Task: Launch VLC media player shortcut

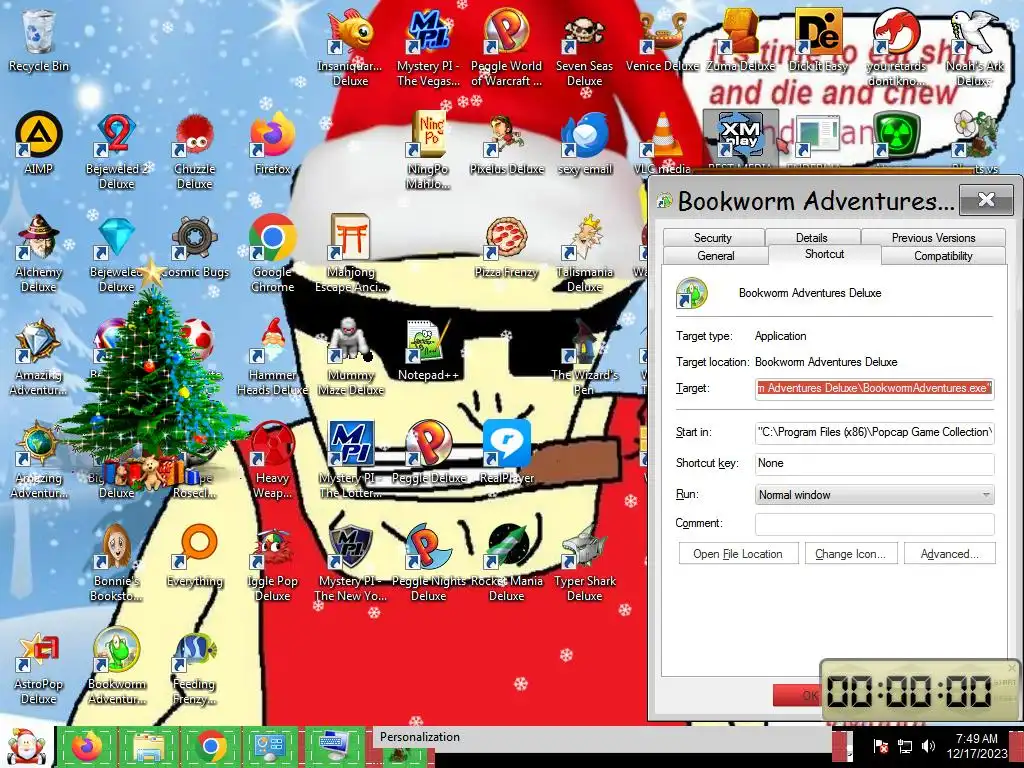Action: click(662, 144)
